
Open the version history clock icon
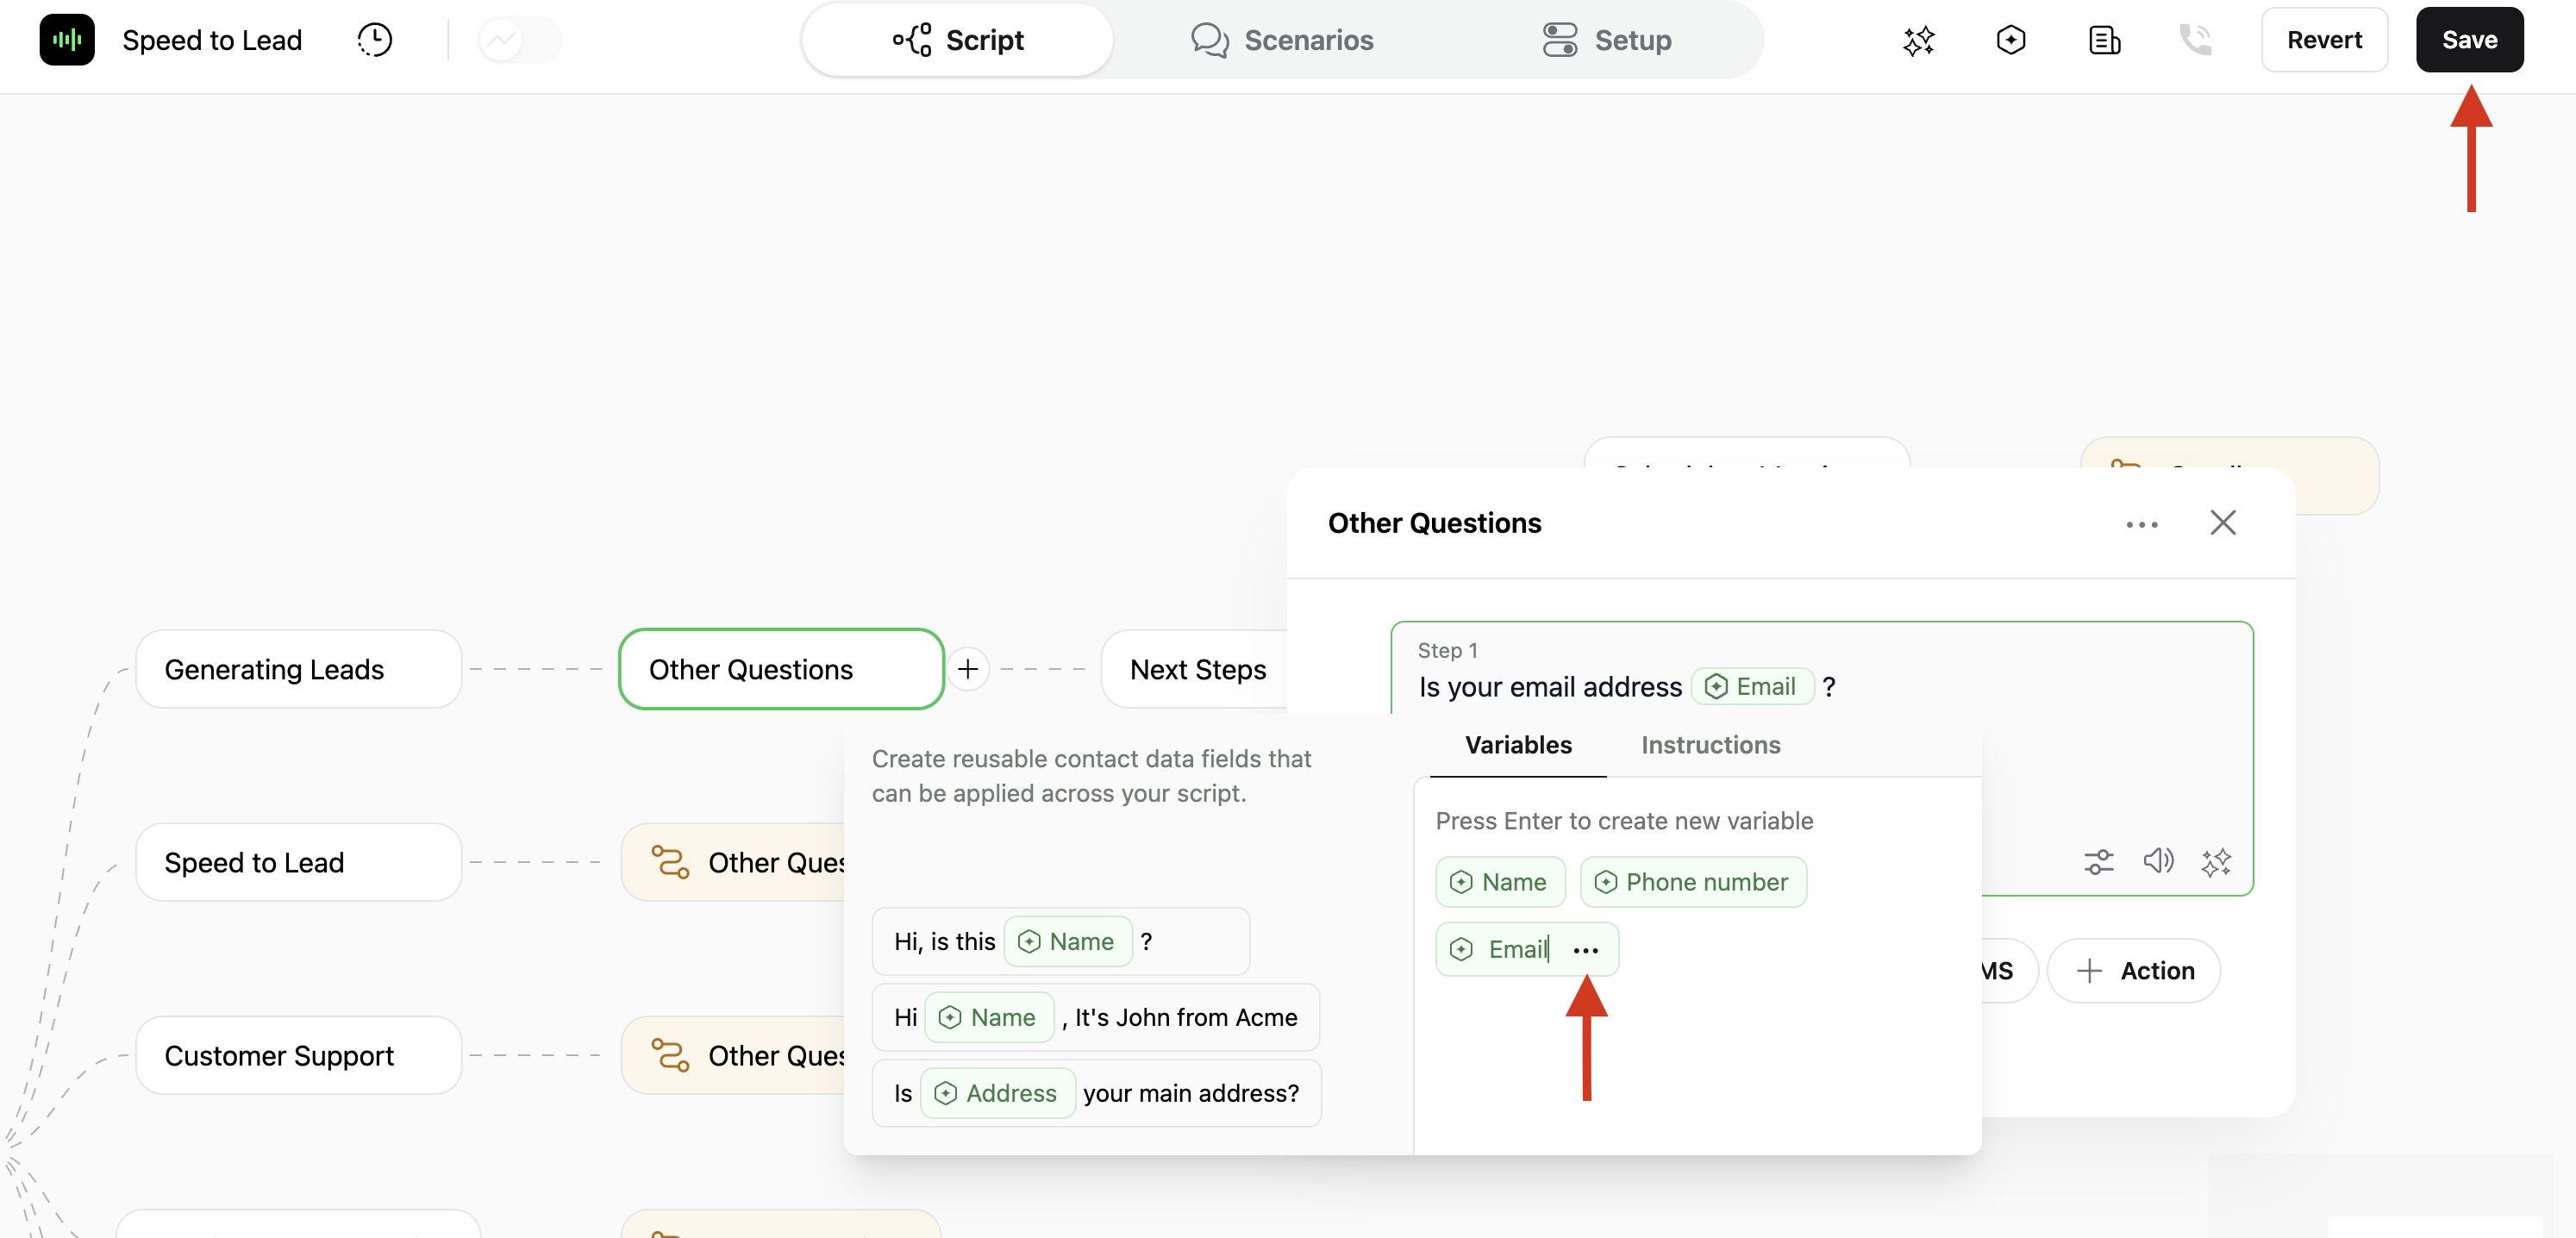tap(375, 40)
